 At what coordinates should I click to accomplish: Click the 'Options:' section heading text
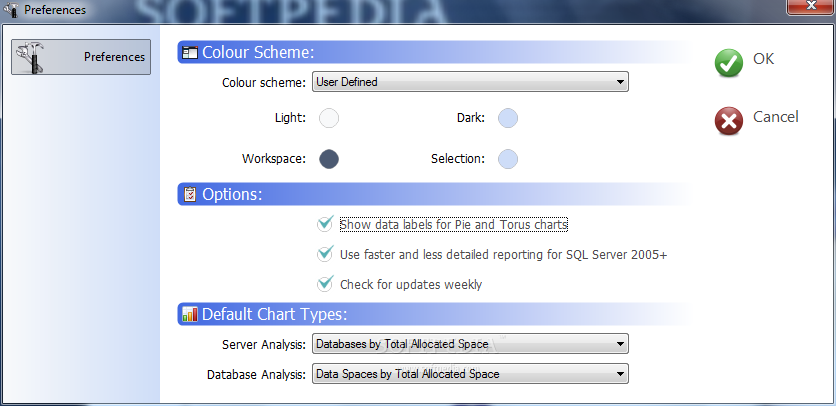(232, 194)
